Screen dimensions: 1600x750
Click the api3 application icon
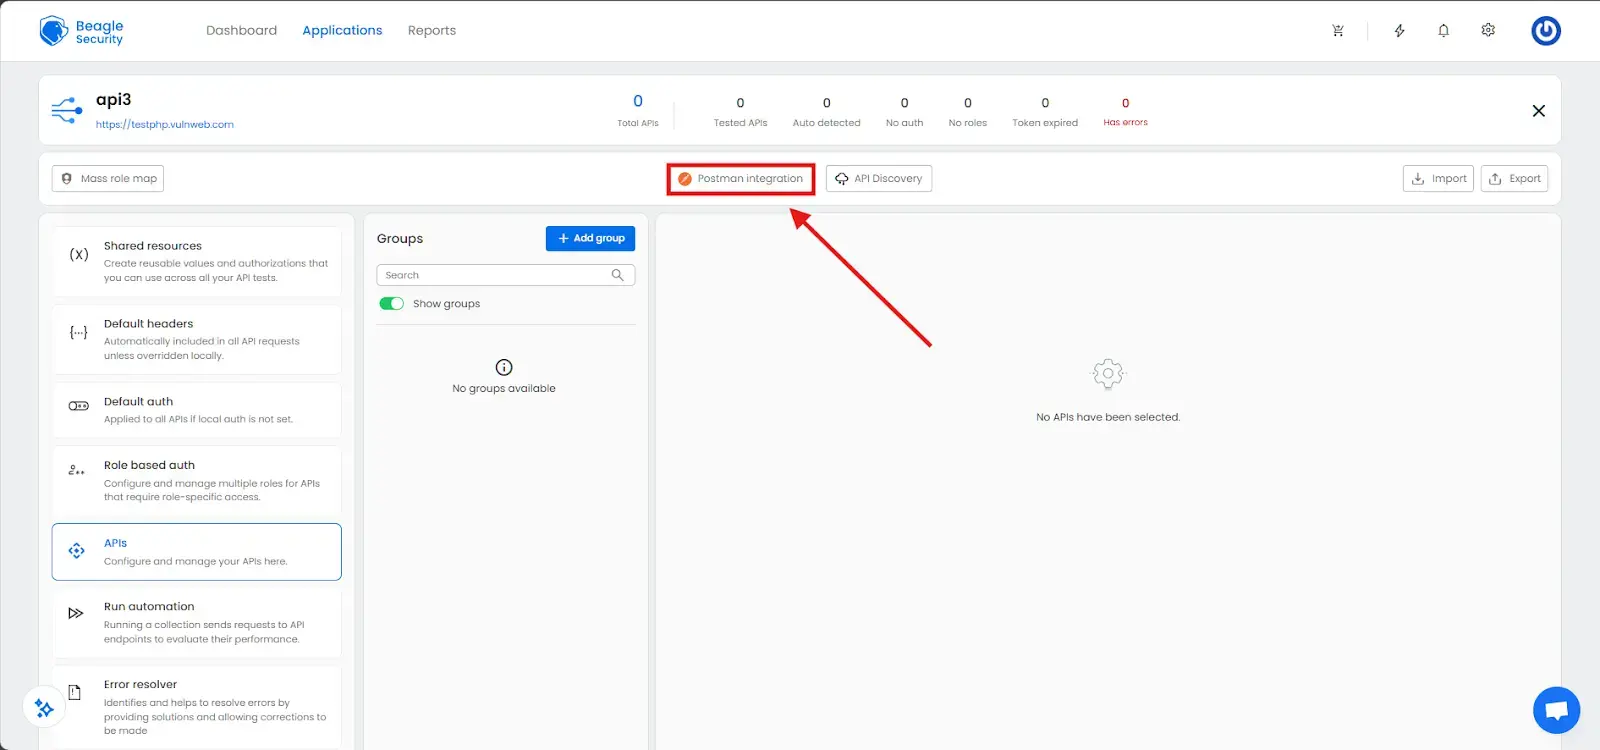[67, 110]
